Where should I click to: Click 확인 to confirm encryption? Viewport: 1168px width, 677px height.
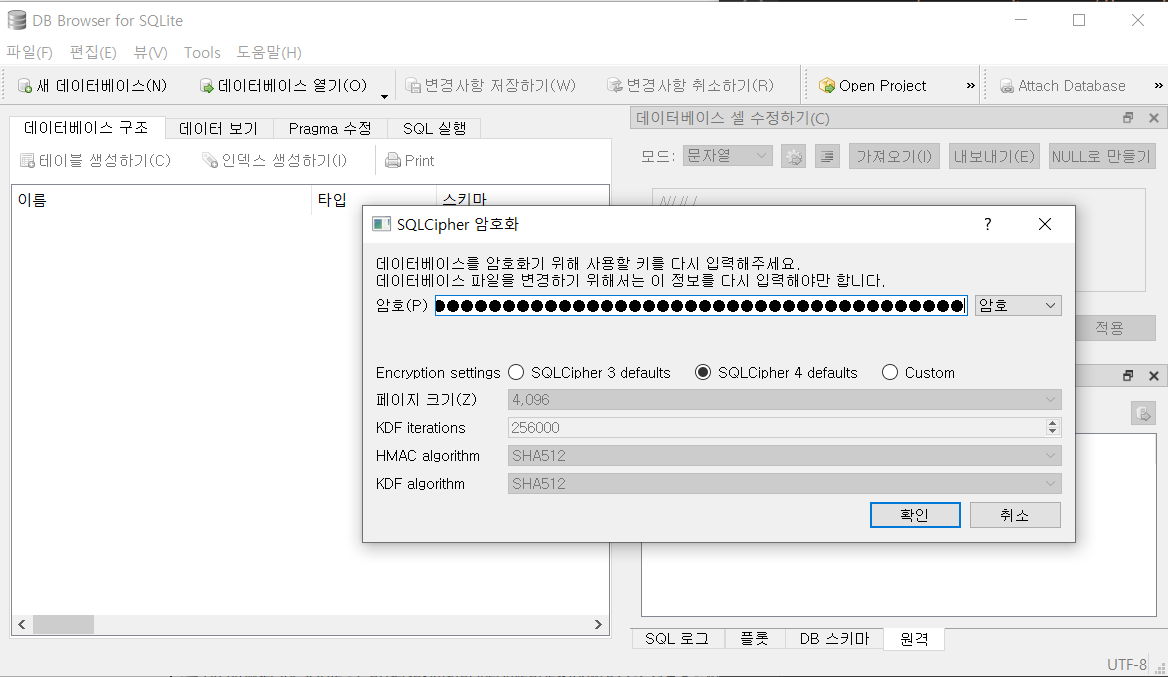[x=915, y=515]
